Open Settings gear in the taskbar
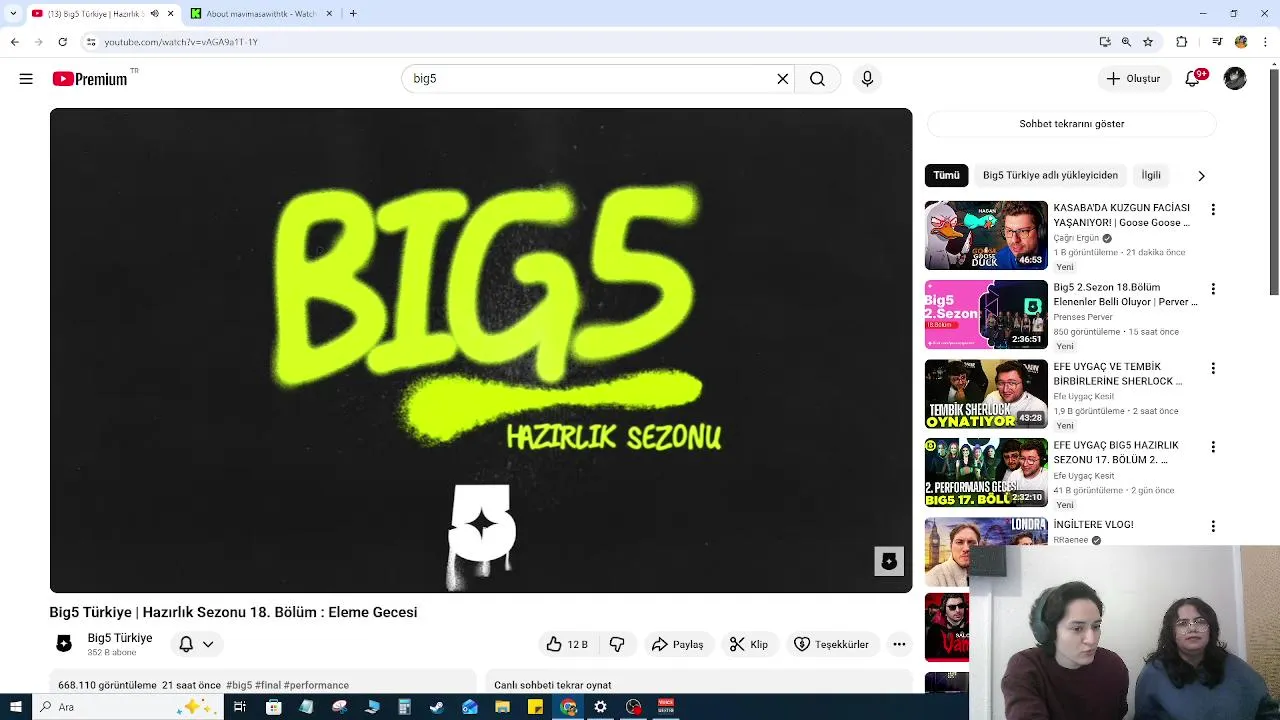The width and height of the screenshot is (1280, 720). pyautogui.click(x=600, y=707)
